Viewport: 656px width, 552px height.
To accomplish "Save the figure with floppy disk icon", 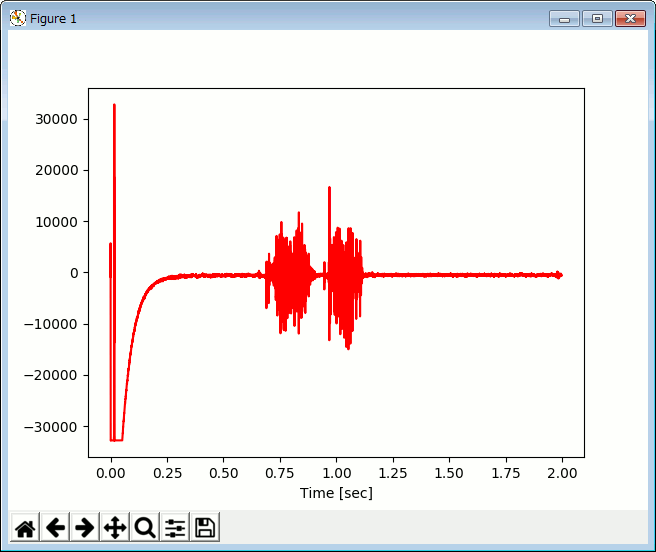I will point(205,527).
